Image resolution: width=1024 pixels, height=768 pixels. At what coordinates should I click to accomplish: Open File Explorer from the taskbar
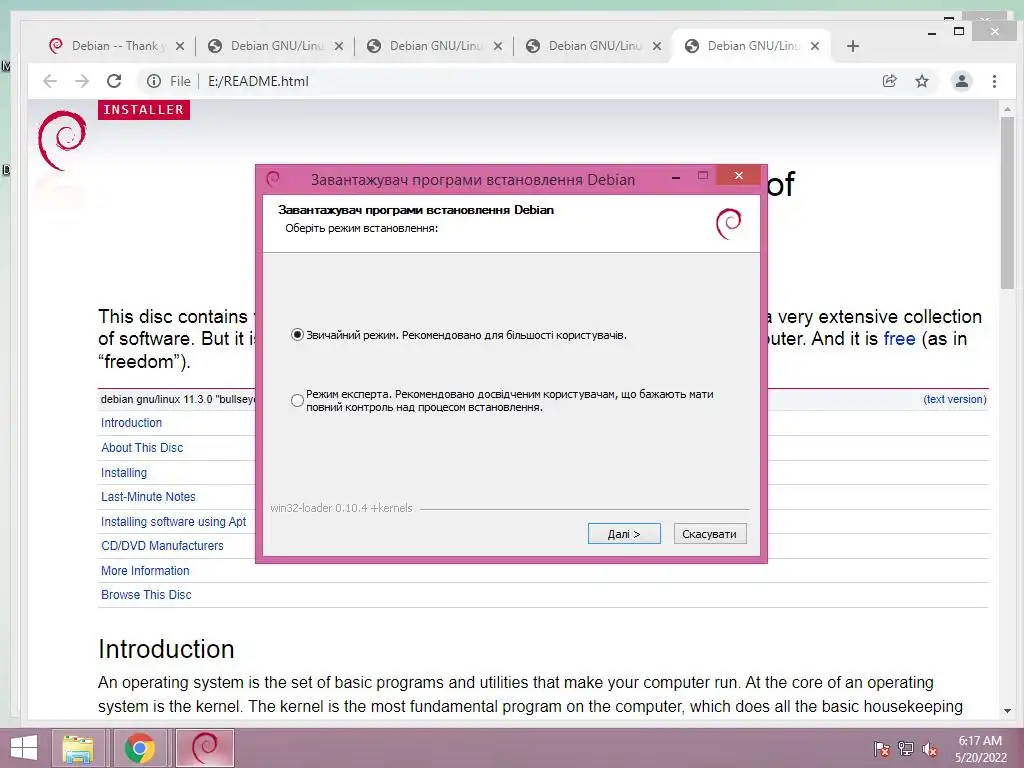tap(78, 748)
